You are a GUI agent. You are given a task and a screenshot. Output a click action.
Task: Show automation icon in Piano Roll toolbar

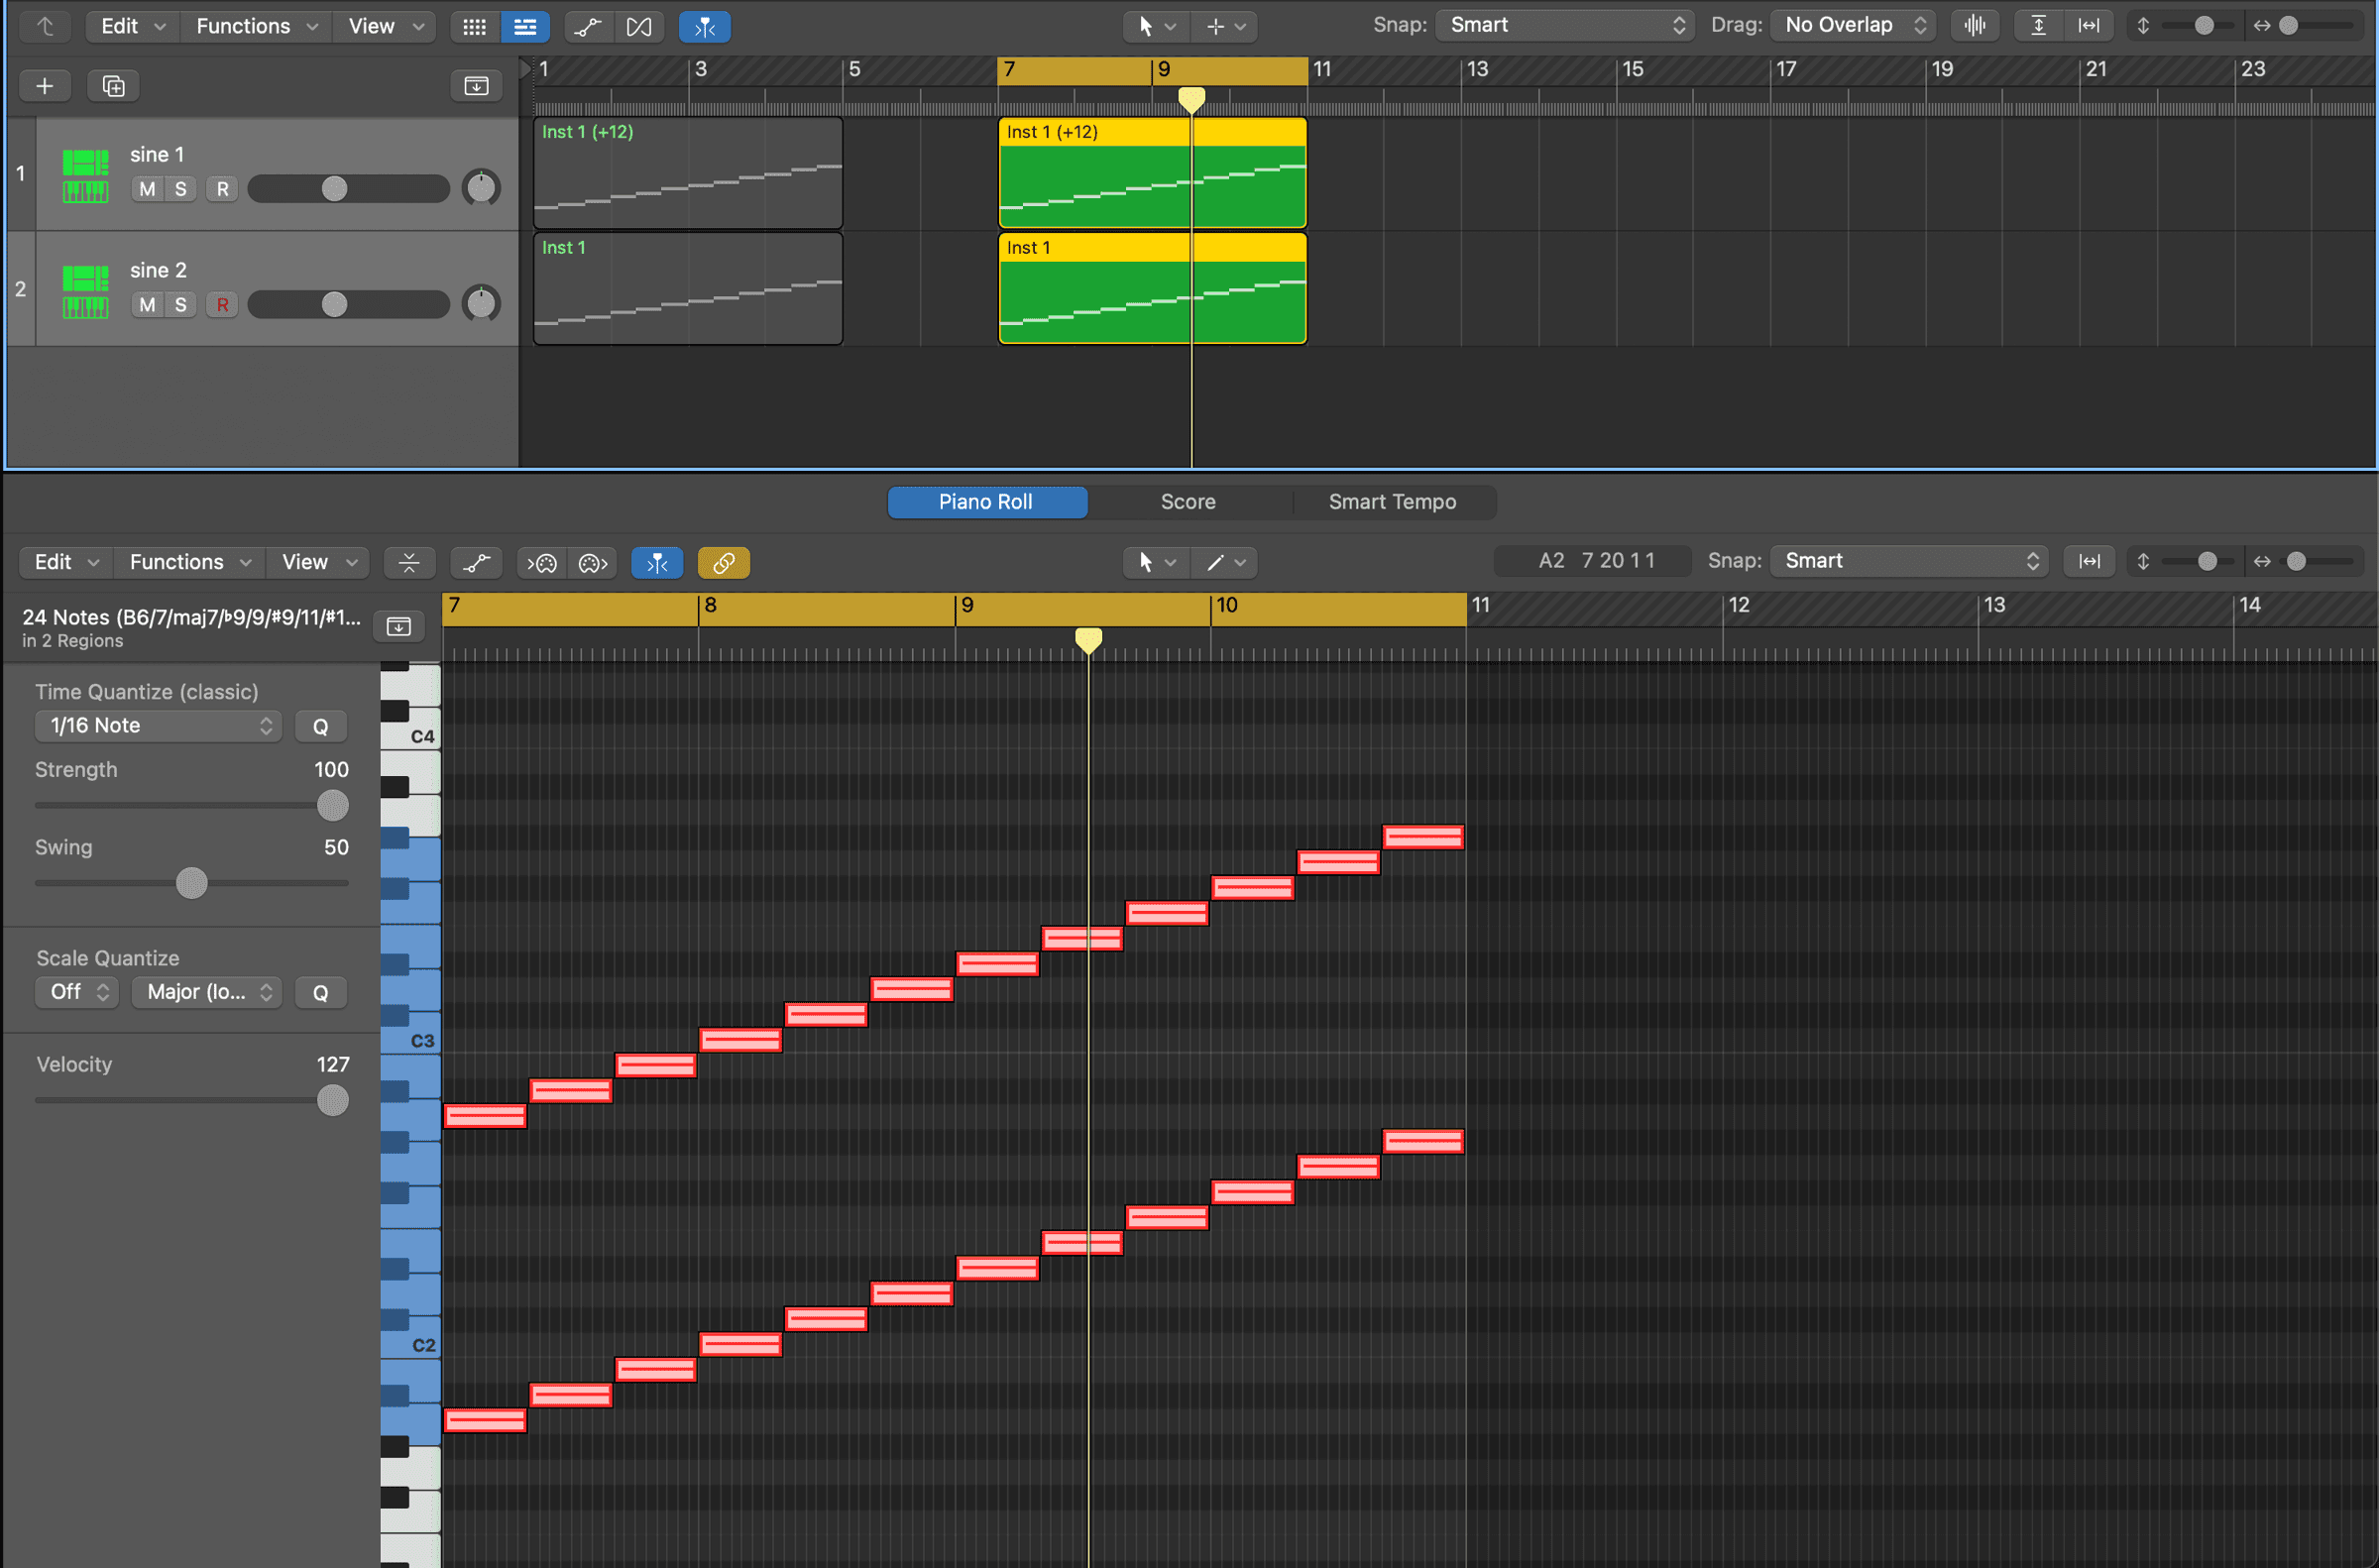click(477, 563)
